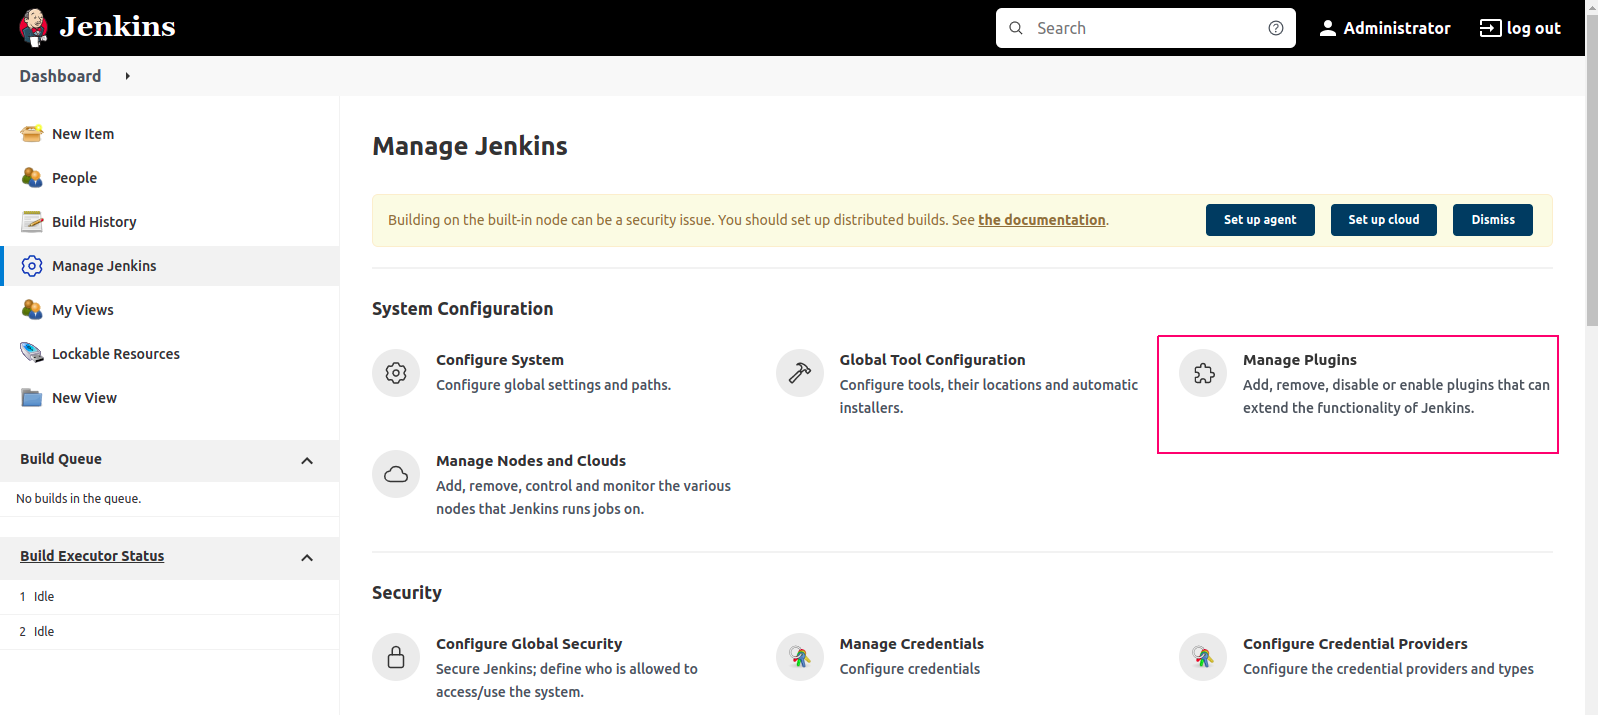This screenshot has width=1598, height=715.
Task: Click the Configure System gear icon
Action: coord(396,373)
